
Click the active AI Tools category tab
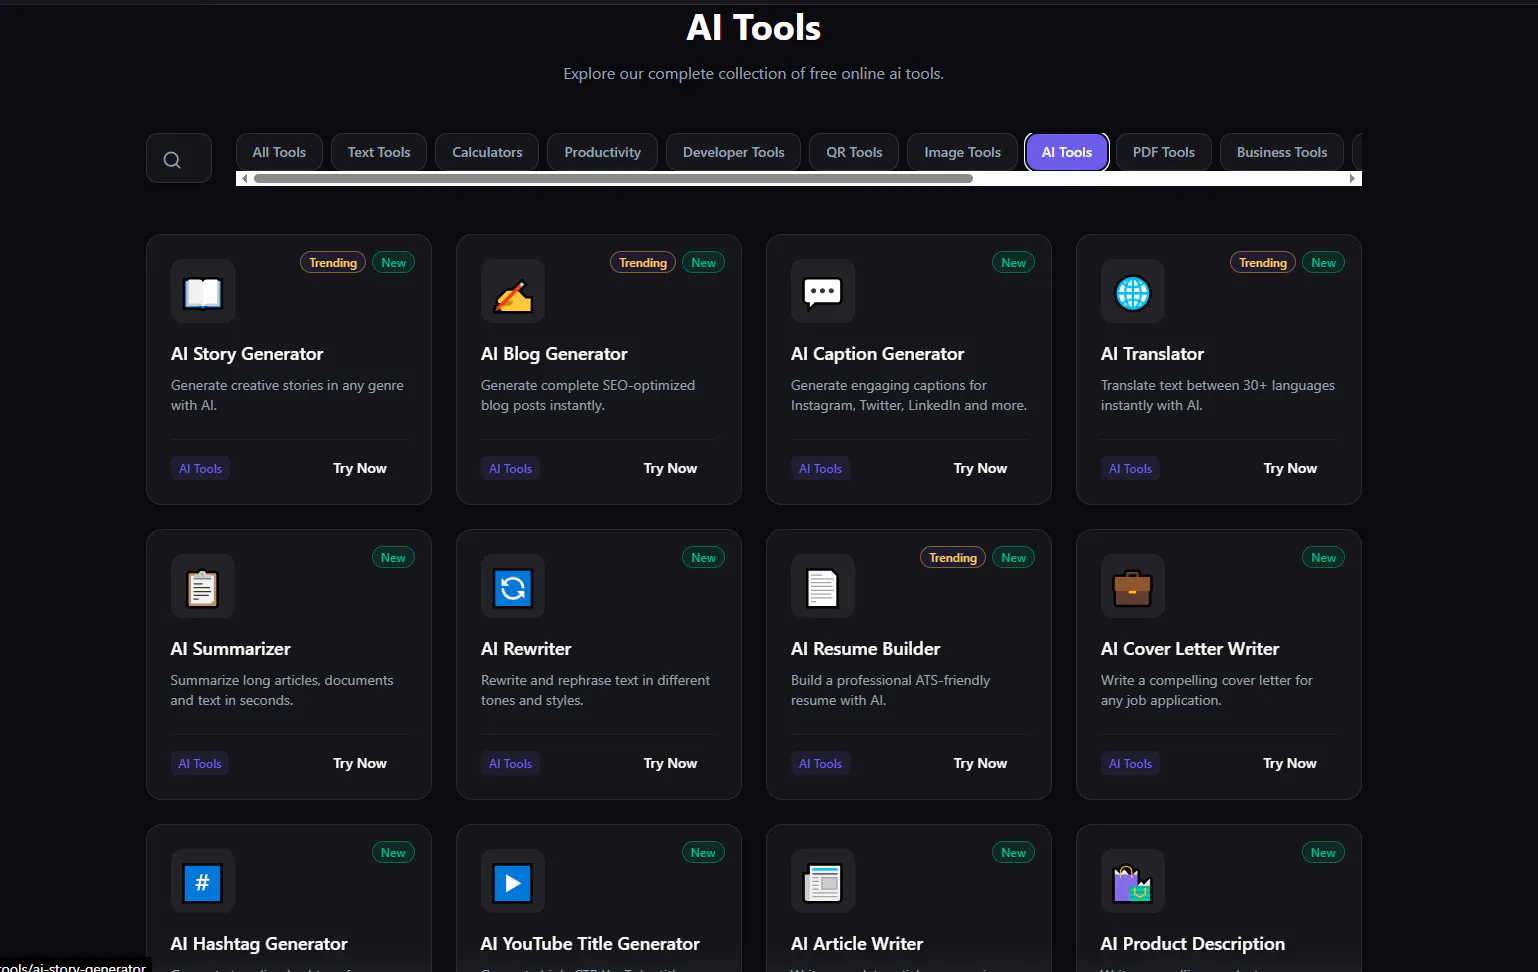[x=1067, y=152]
